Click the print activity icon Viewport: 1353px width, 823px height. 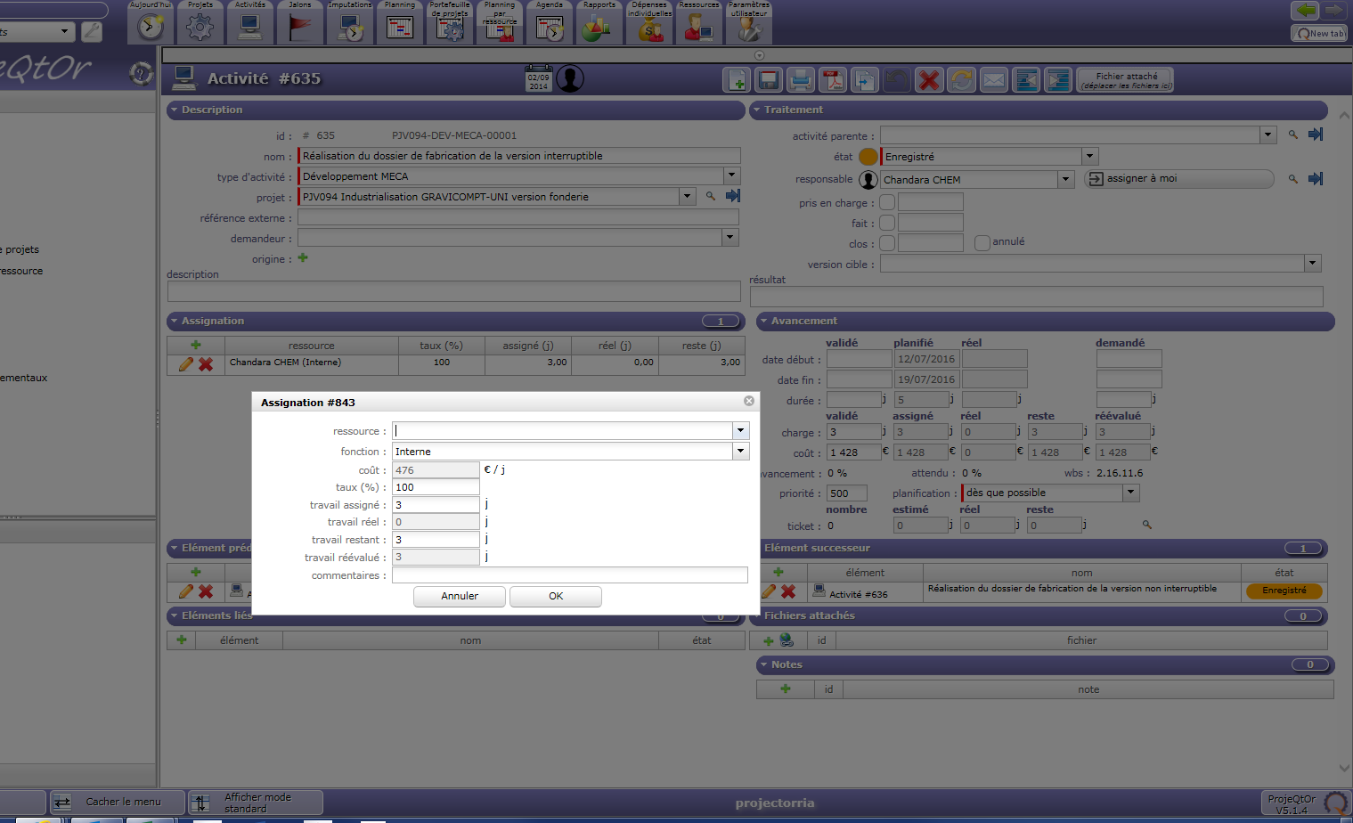pyautogui.click(x=801, y=80)
